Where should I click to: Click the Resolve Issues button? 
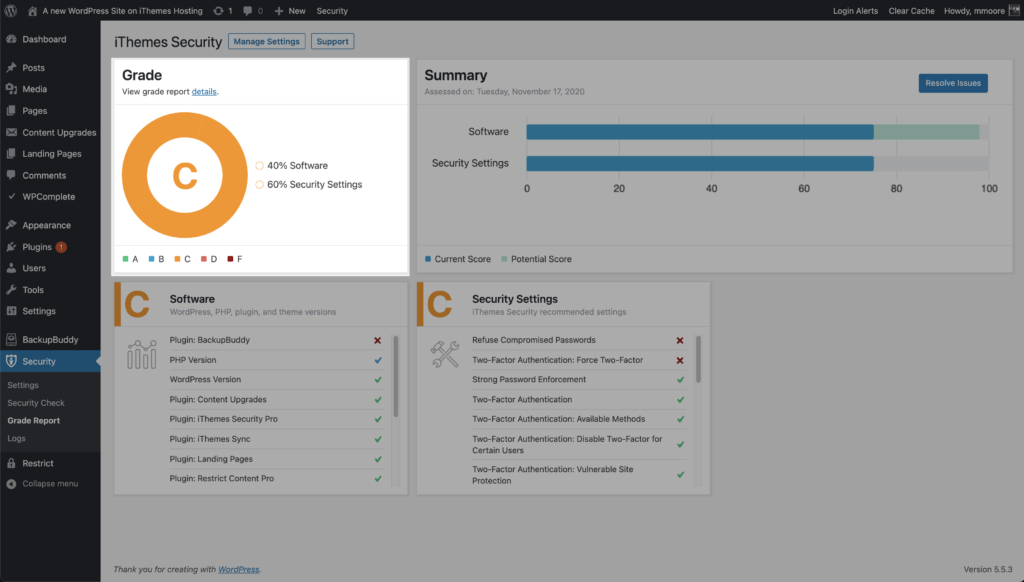[953, 83]
